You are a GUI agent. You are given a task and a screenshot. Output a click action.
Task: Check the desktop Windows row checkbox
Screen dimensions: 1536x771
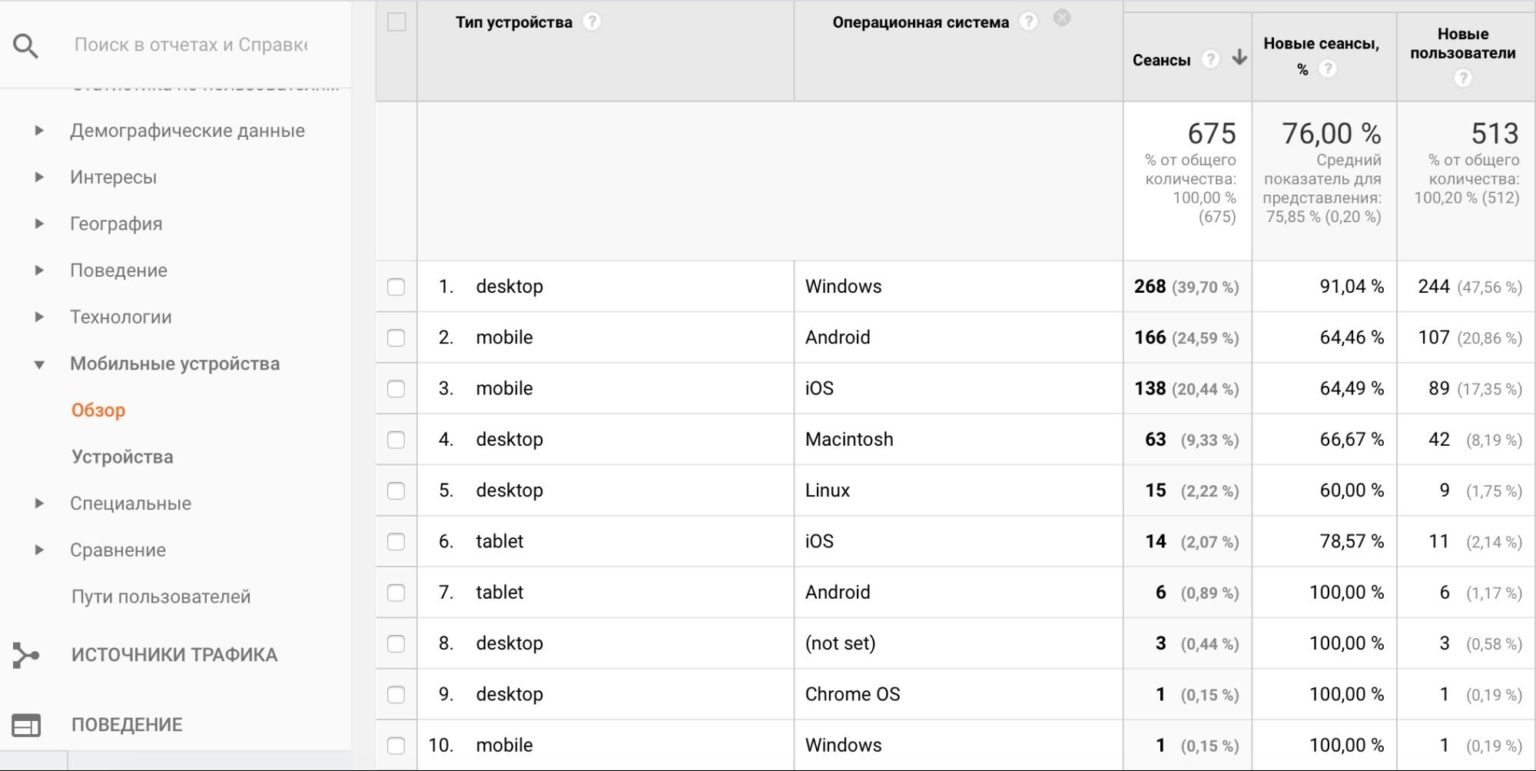[x=396, y=287]
